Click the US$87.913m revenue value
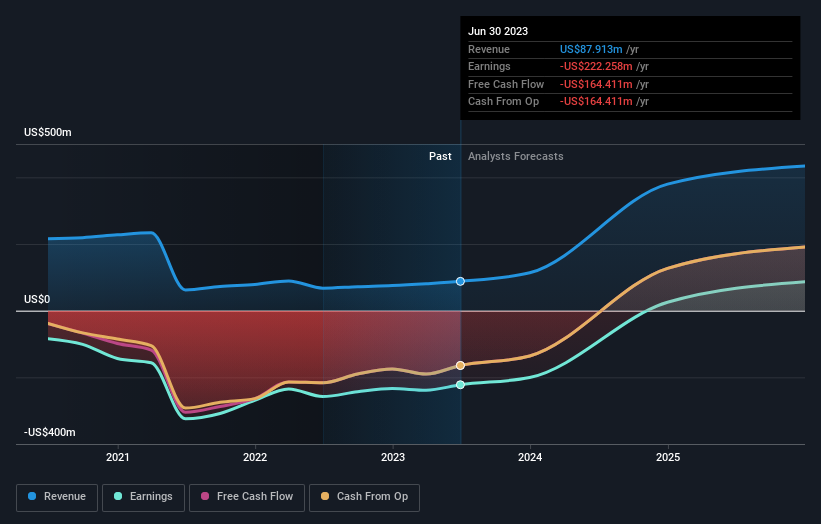Screen dimensions: 821x524 coord(591,49)
